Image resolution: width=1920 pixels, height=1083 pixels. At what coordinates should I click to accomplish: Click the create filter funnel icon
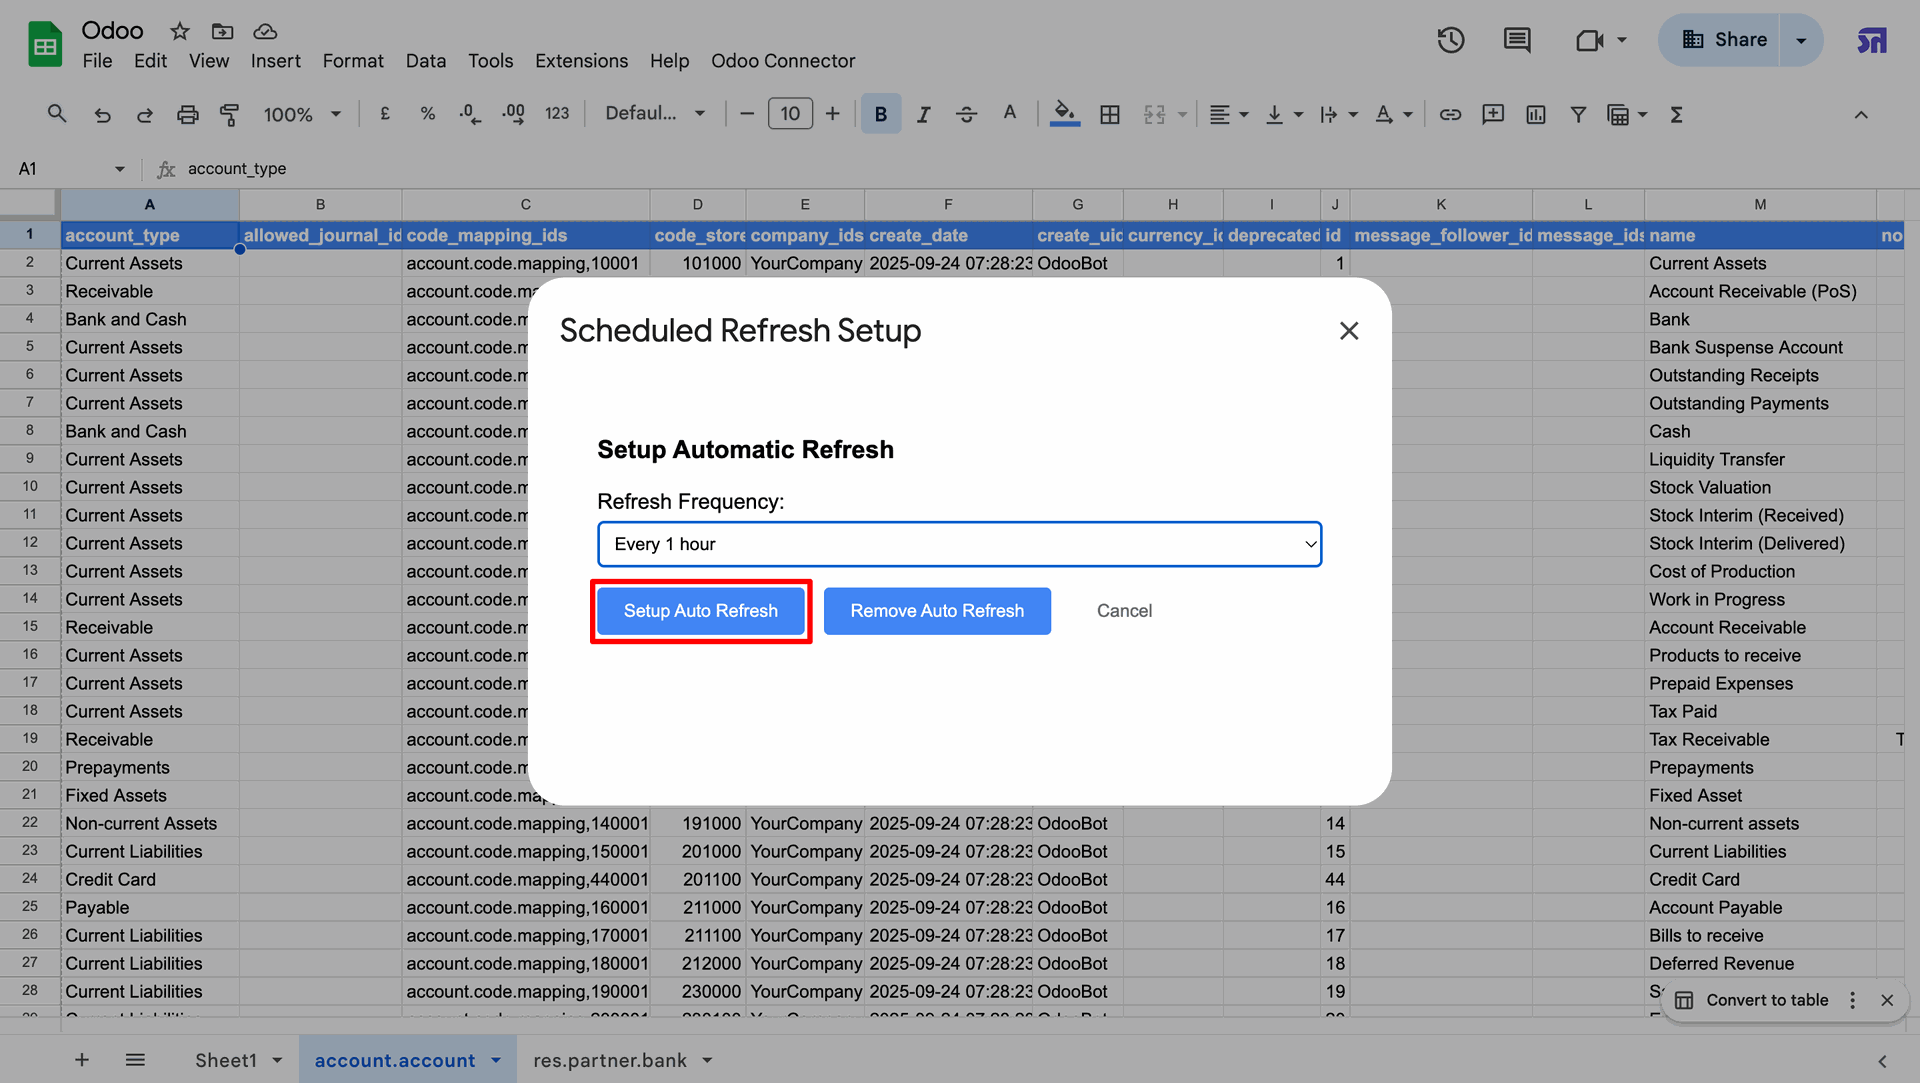click(x=1577, y=114)
